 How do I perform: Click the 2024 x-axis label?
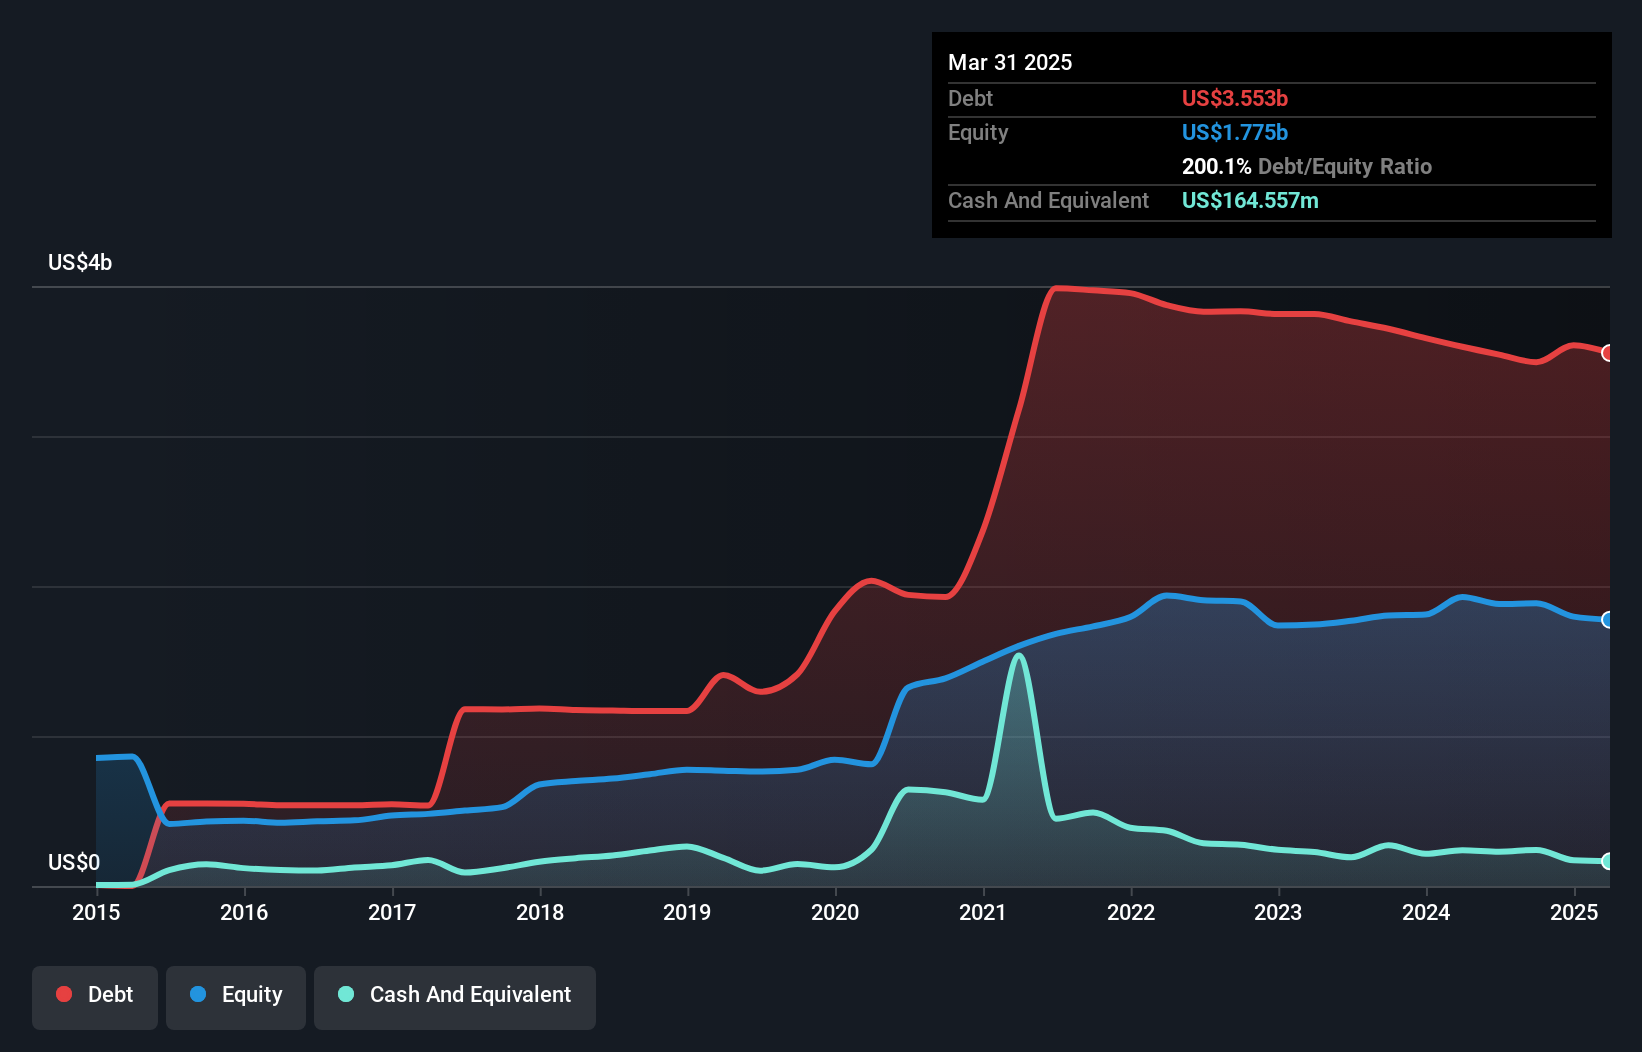[x=1426, y=912]
